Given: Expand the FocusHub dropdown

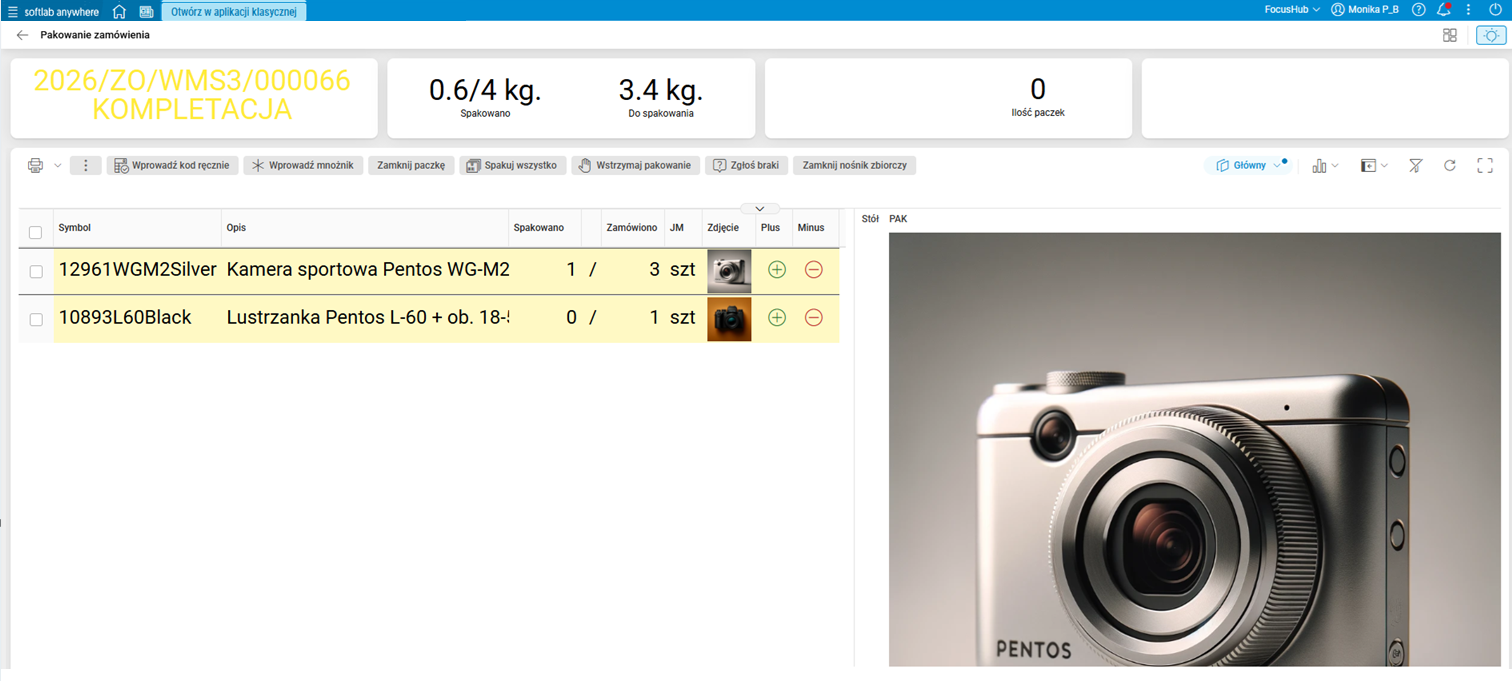Looking at the screenshot, I should click(x=1292, y=10).
